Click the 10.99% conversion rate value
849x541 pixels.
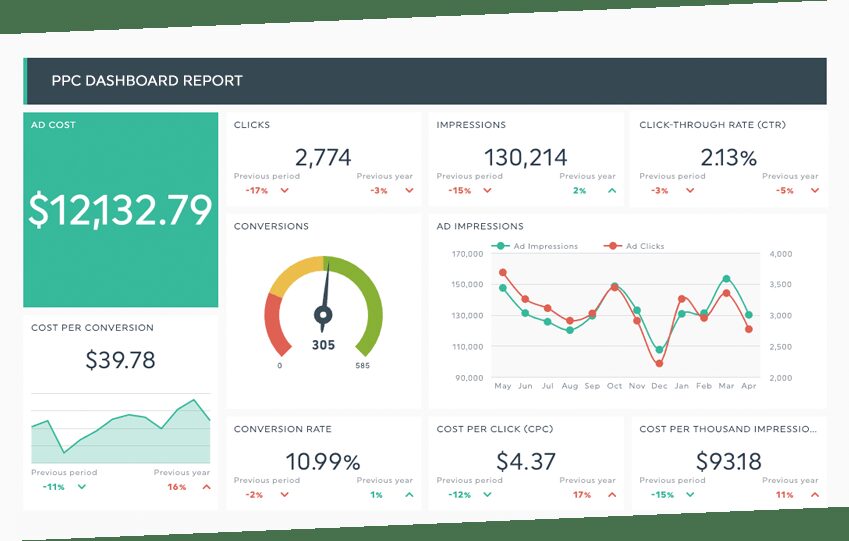(323, 462)
